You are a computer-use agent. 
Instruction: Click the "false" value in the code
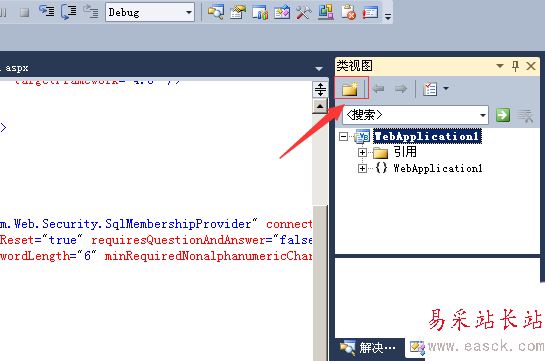292,240
